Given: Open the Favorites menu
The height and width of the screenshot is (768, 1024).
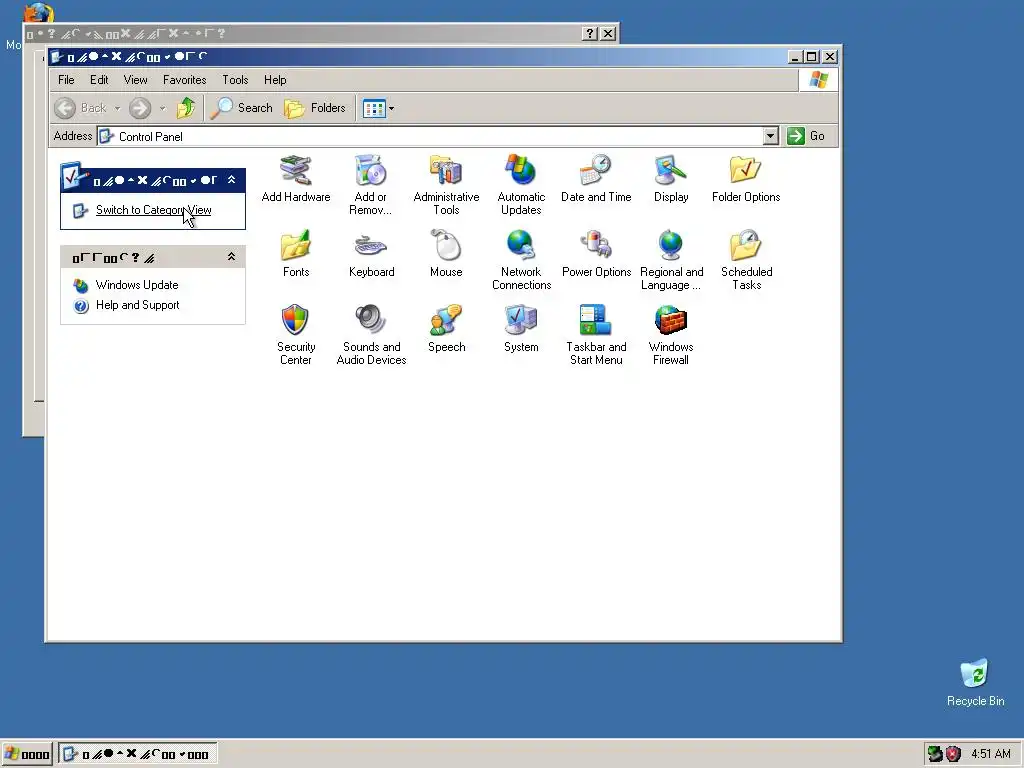Looking at the screenshot, I should (x=184, y=80).
